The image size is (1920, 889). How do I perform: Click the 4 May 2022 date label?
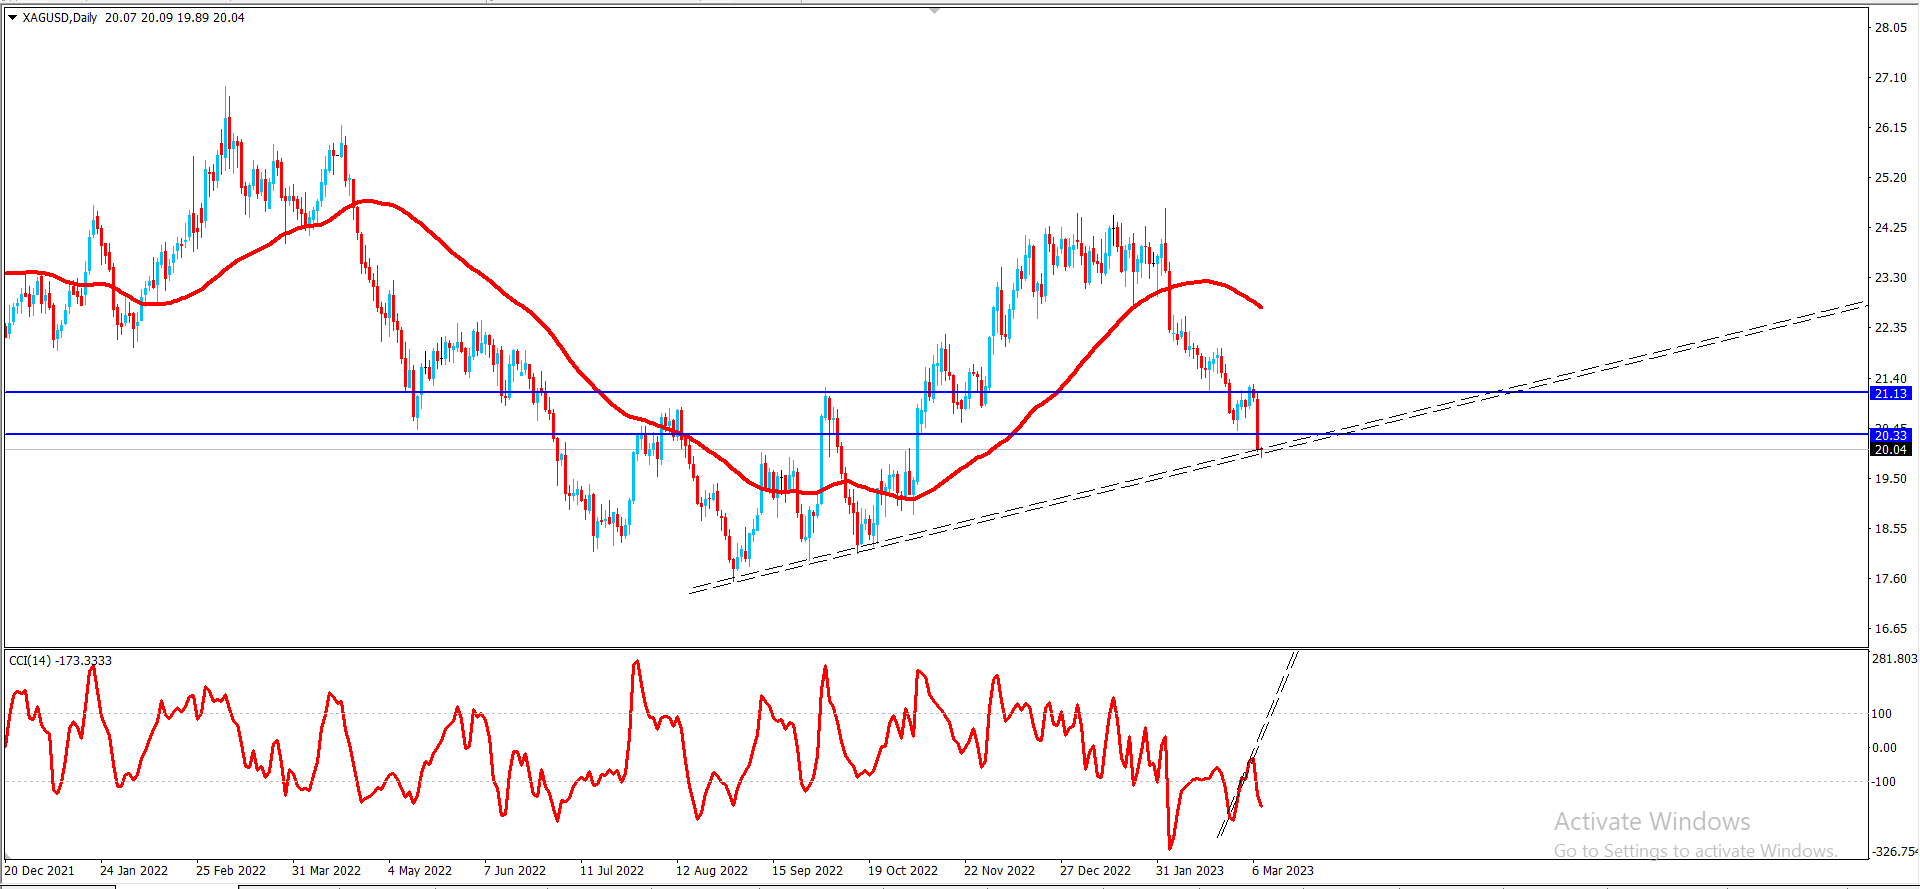(420, 870)
